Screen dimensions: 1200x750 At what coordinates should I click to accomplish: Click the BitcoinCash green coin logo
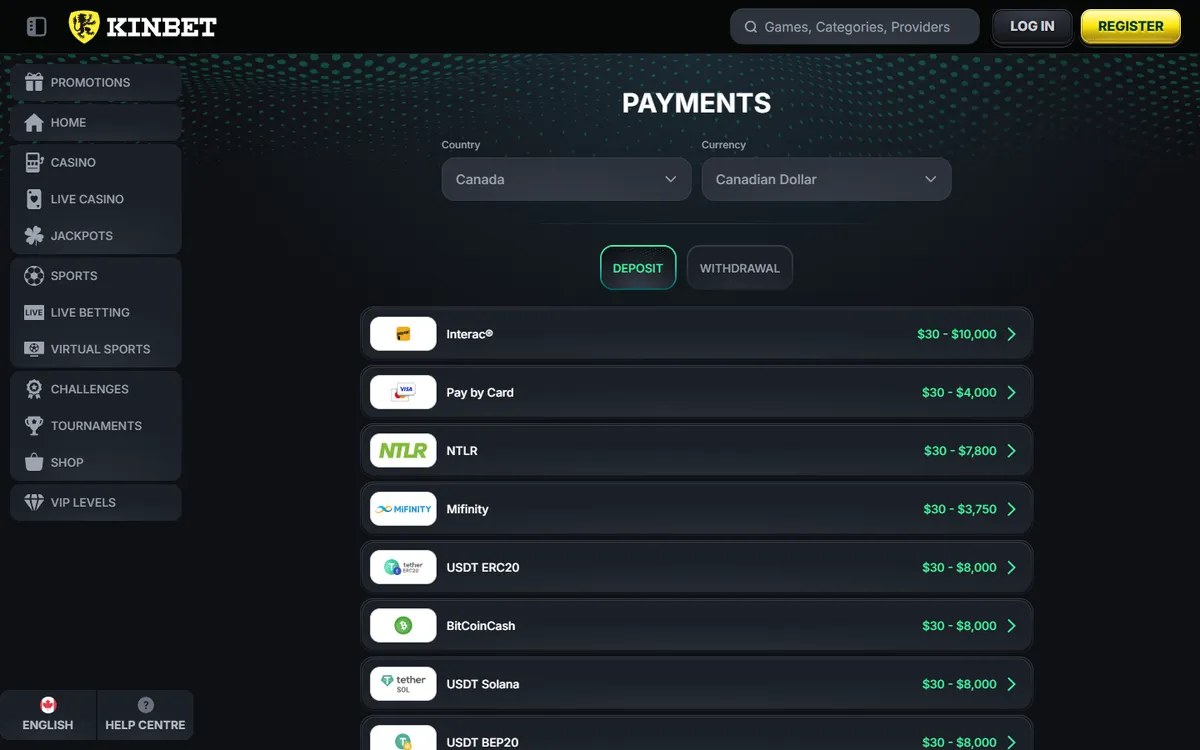[x=403, y=626]
